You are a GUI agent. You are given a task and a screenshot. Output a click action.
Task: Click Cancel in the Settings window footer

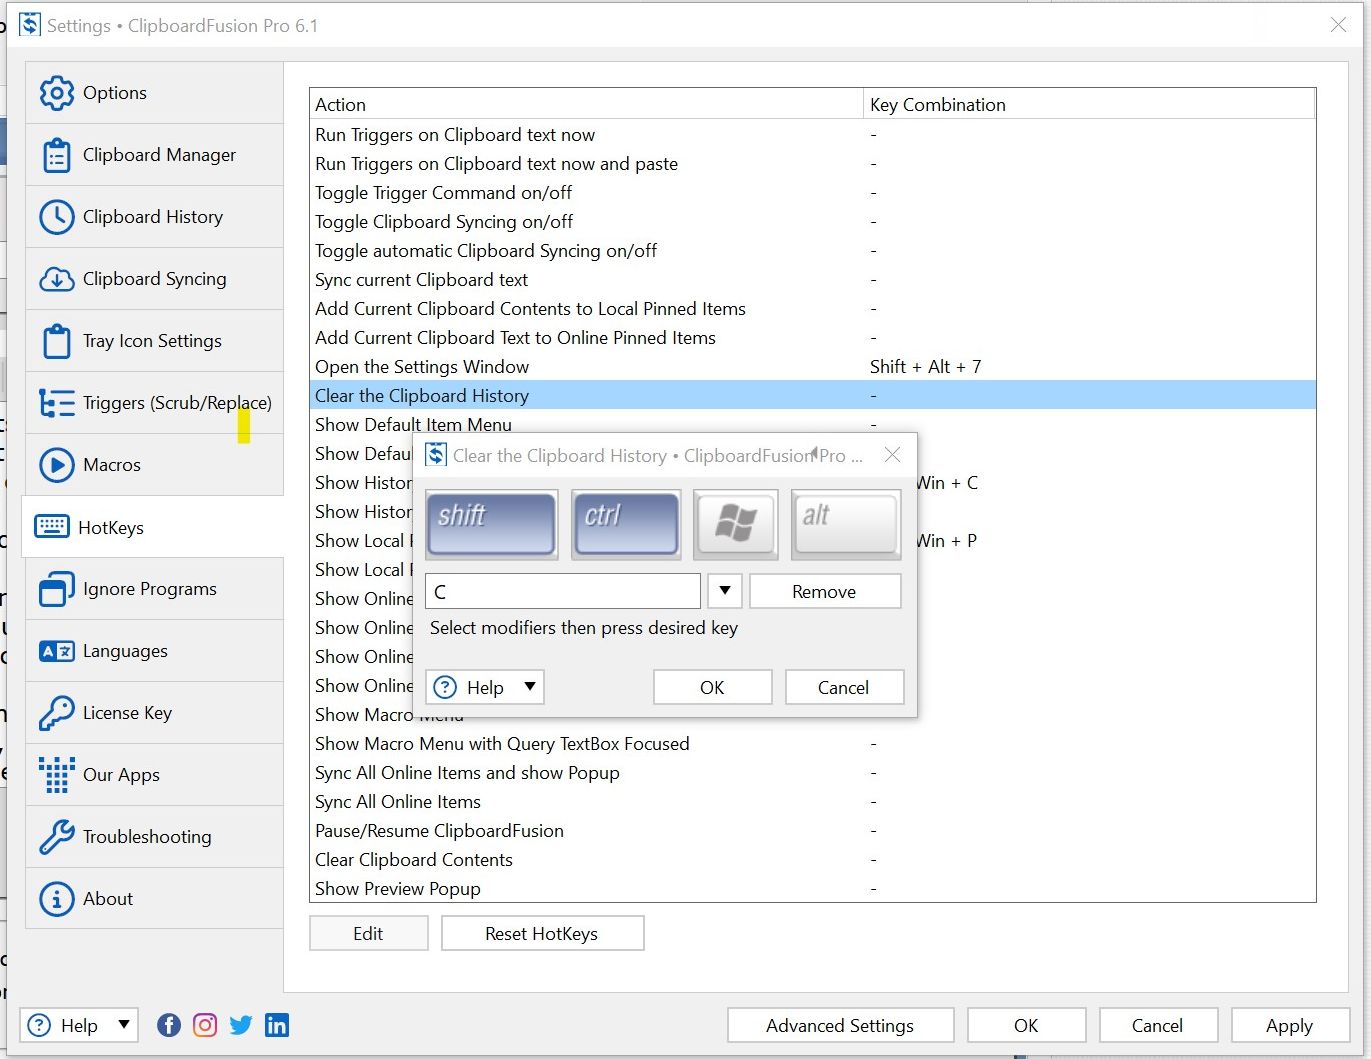point(1158,1025)
